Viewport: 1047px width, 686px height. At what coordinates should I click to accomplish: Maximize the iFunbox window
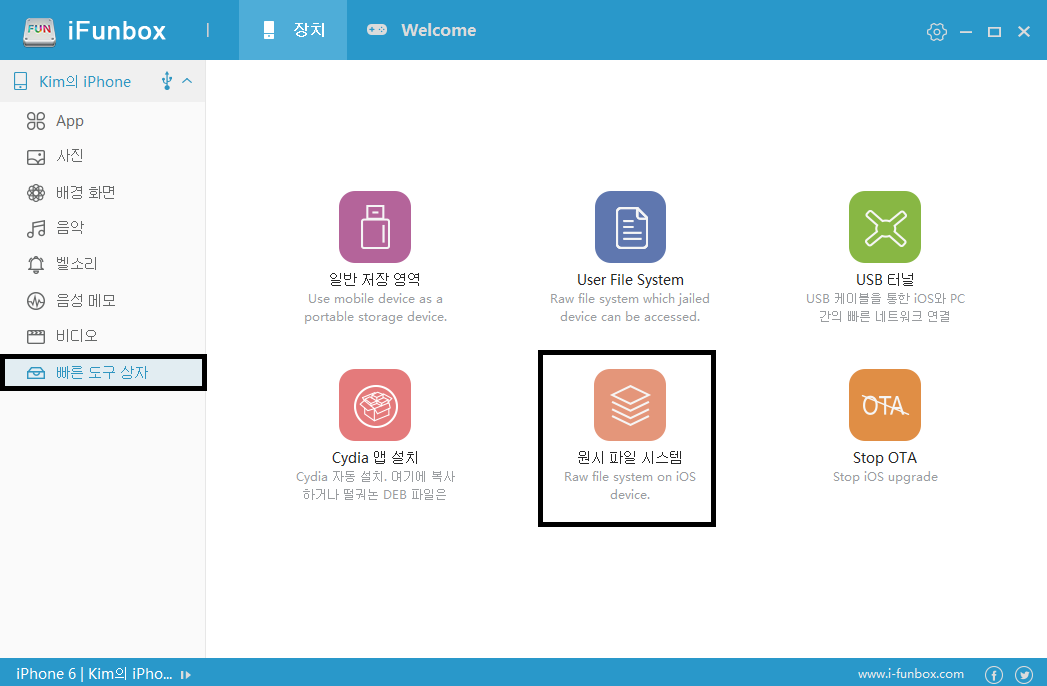click(x=994, y=31)
